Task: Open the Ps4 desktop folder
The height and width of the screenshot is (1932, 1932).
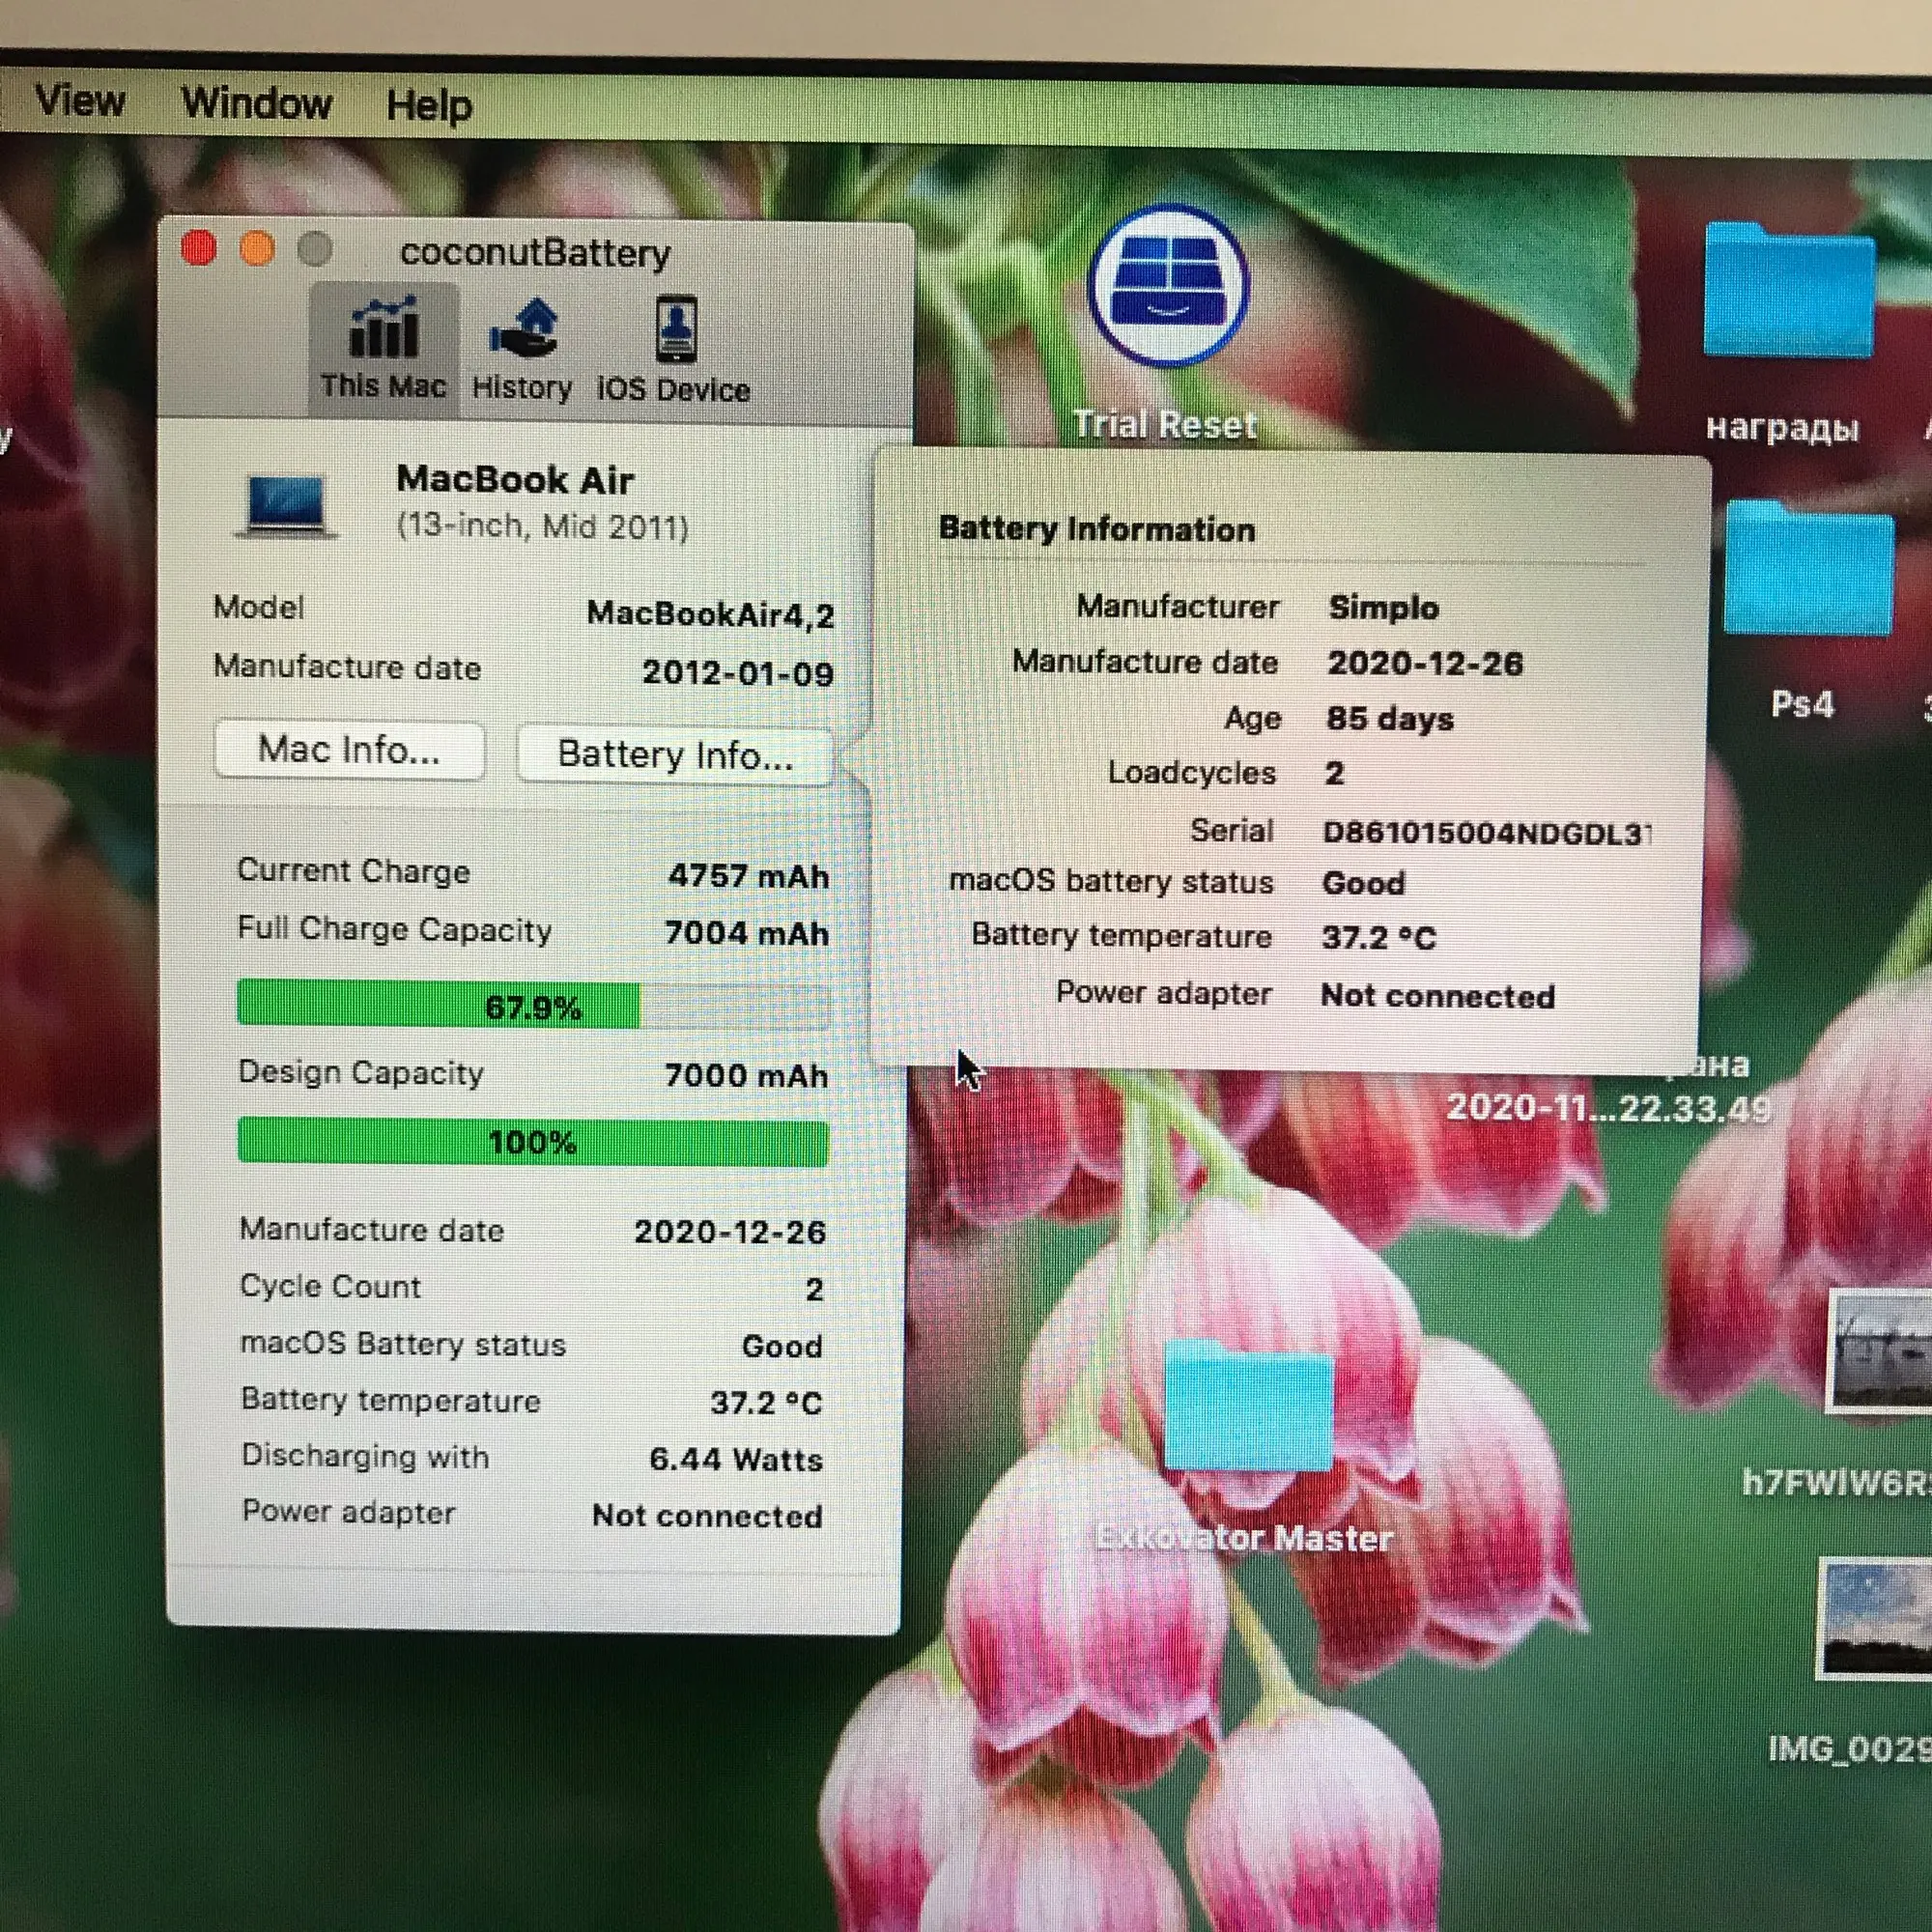Action: pyautogui.click(x=1808, y=569)
